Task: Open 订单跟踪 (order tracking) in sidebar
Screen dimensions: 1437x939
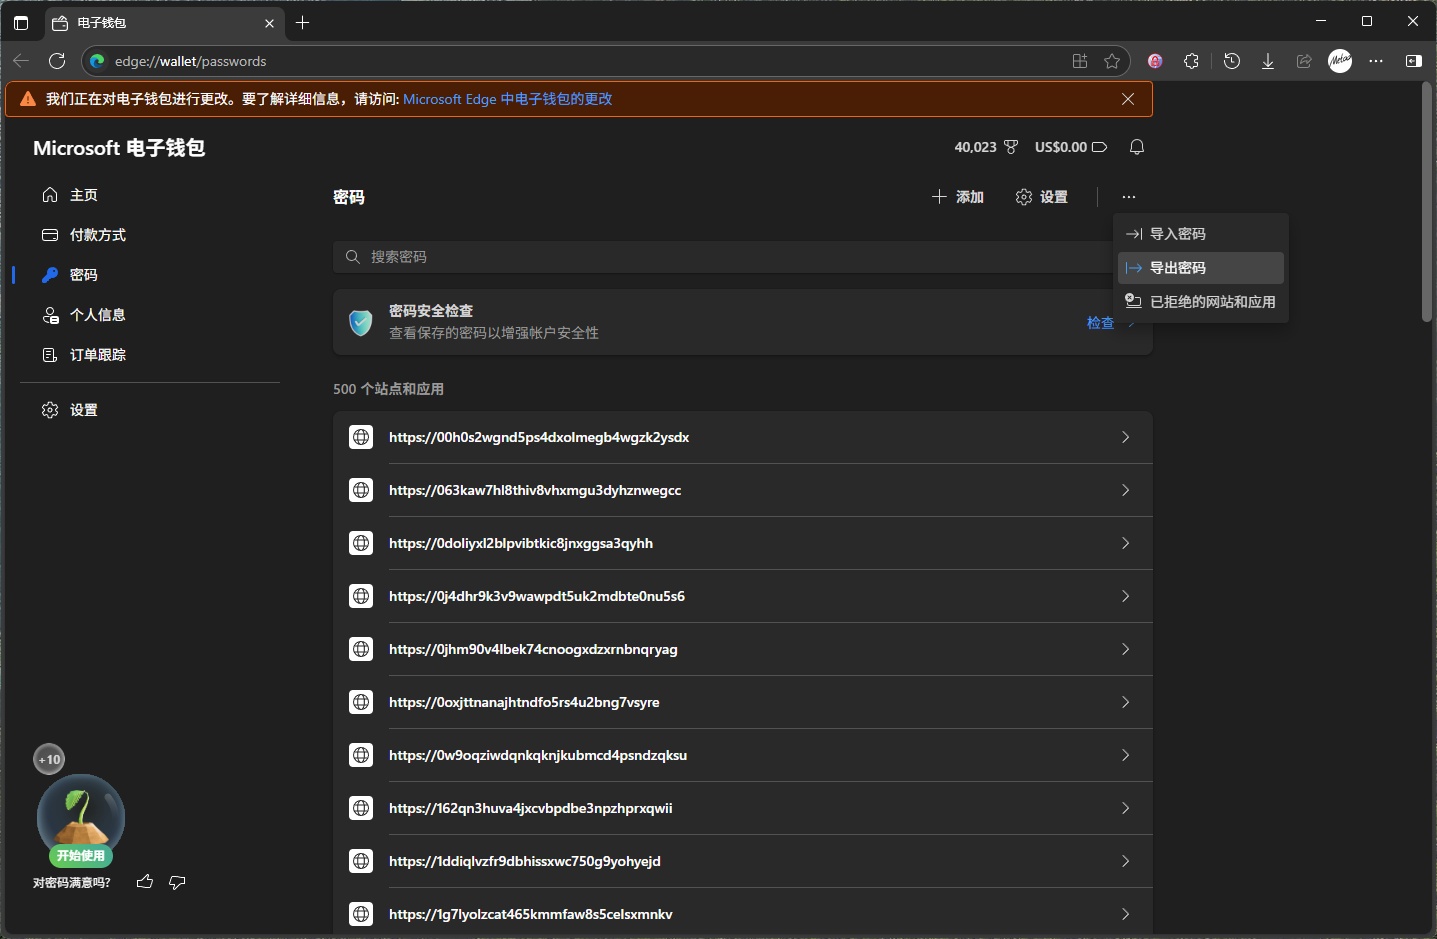Action: pyautogui.click(x=98, y=355)
